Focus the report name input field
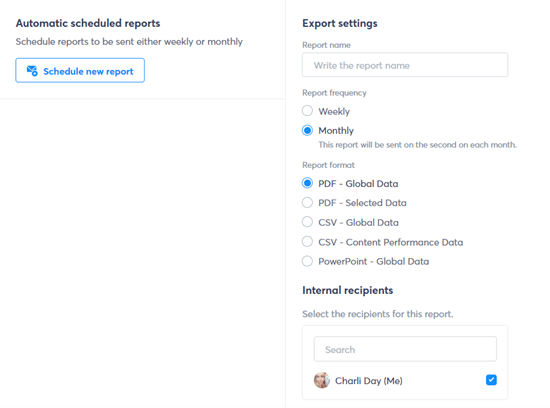This screenshot has width=550, height=408. [405, 65]
